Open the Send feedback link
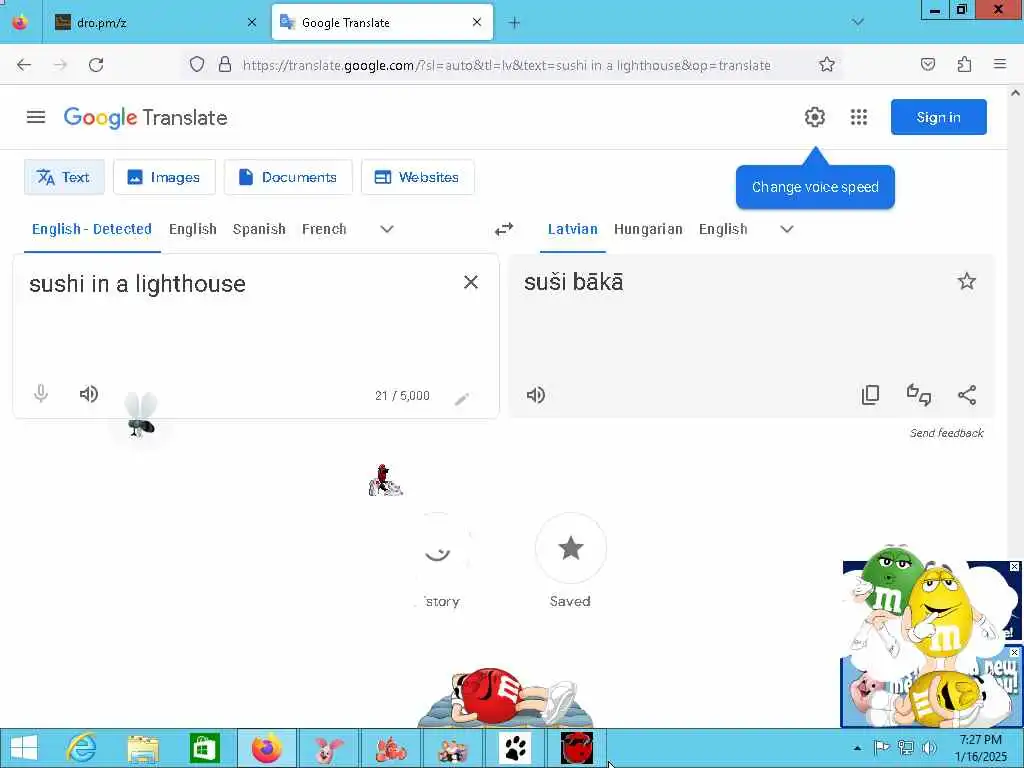1024x768 pixels. tap(946, 433)
